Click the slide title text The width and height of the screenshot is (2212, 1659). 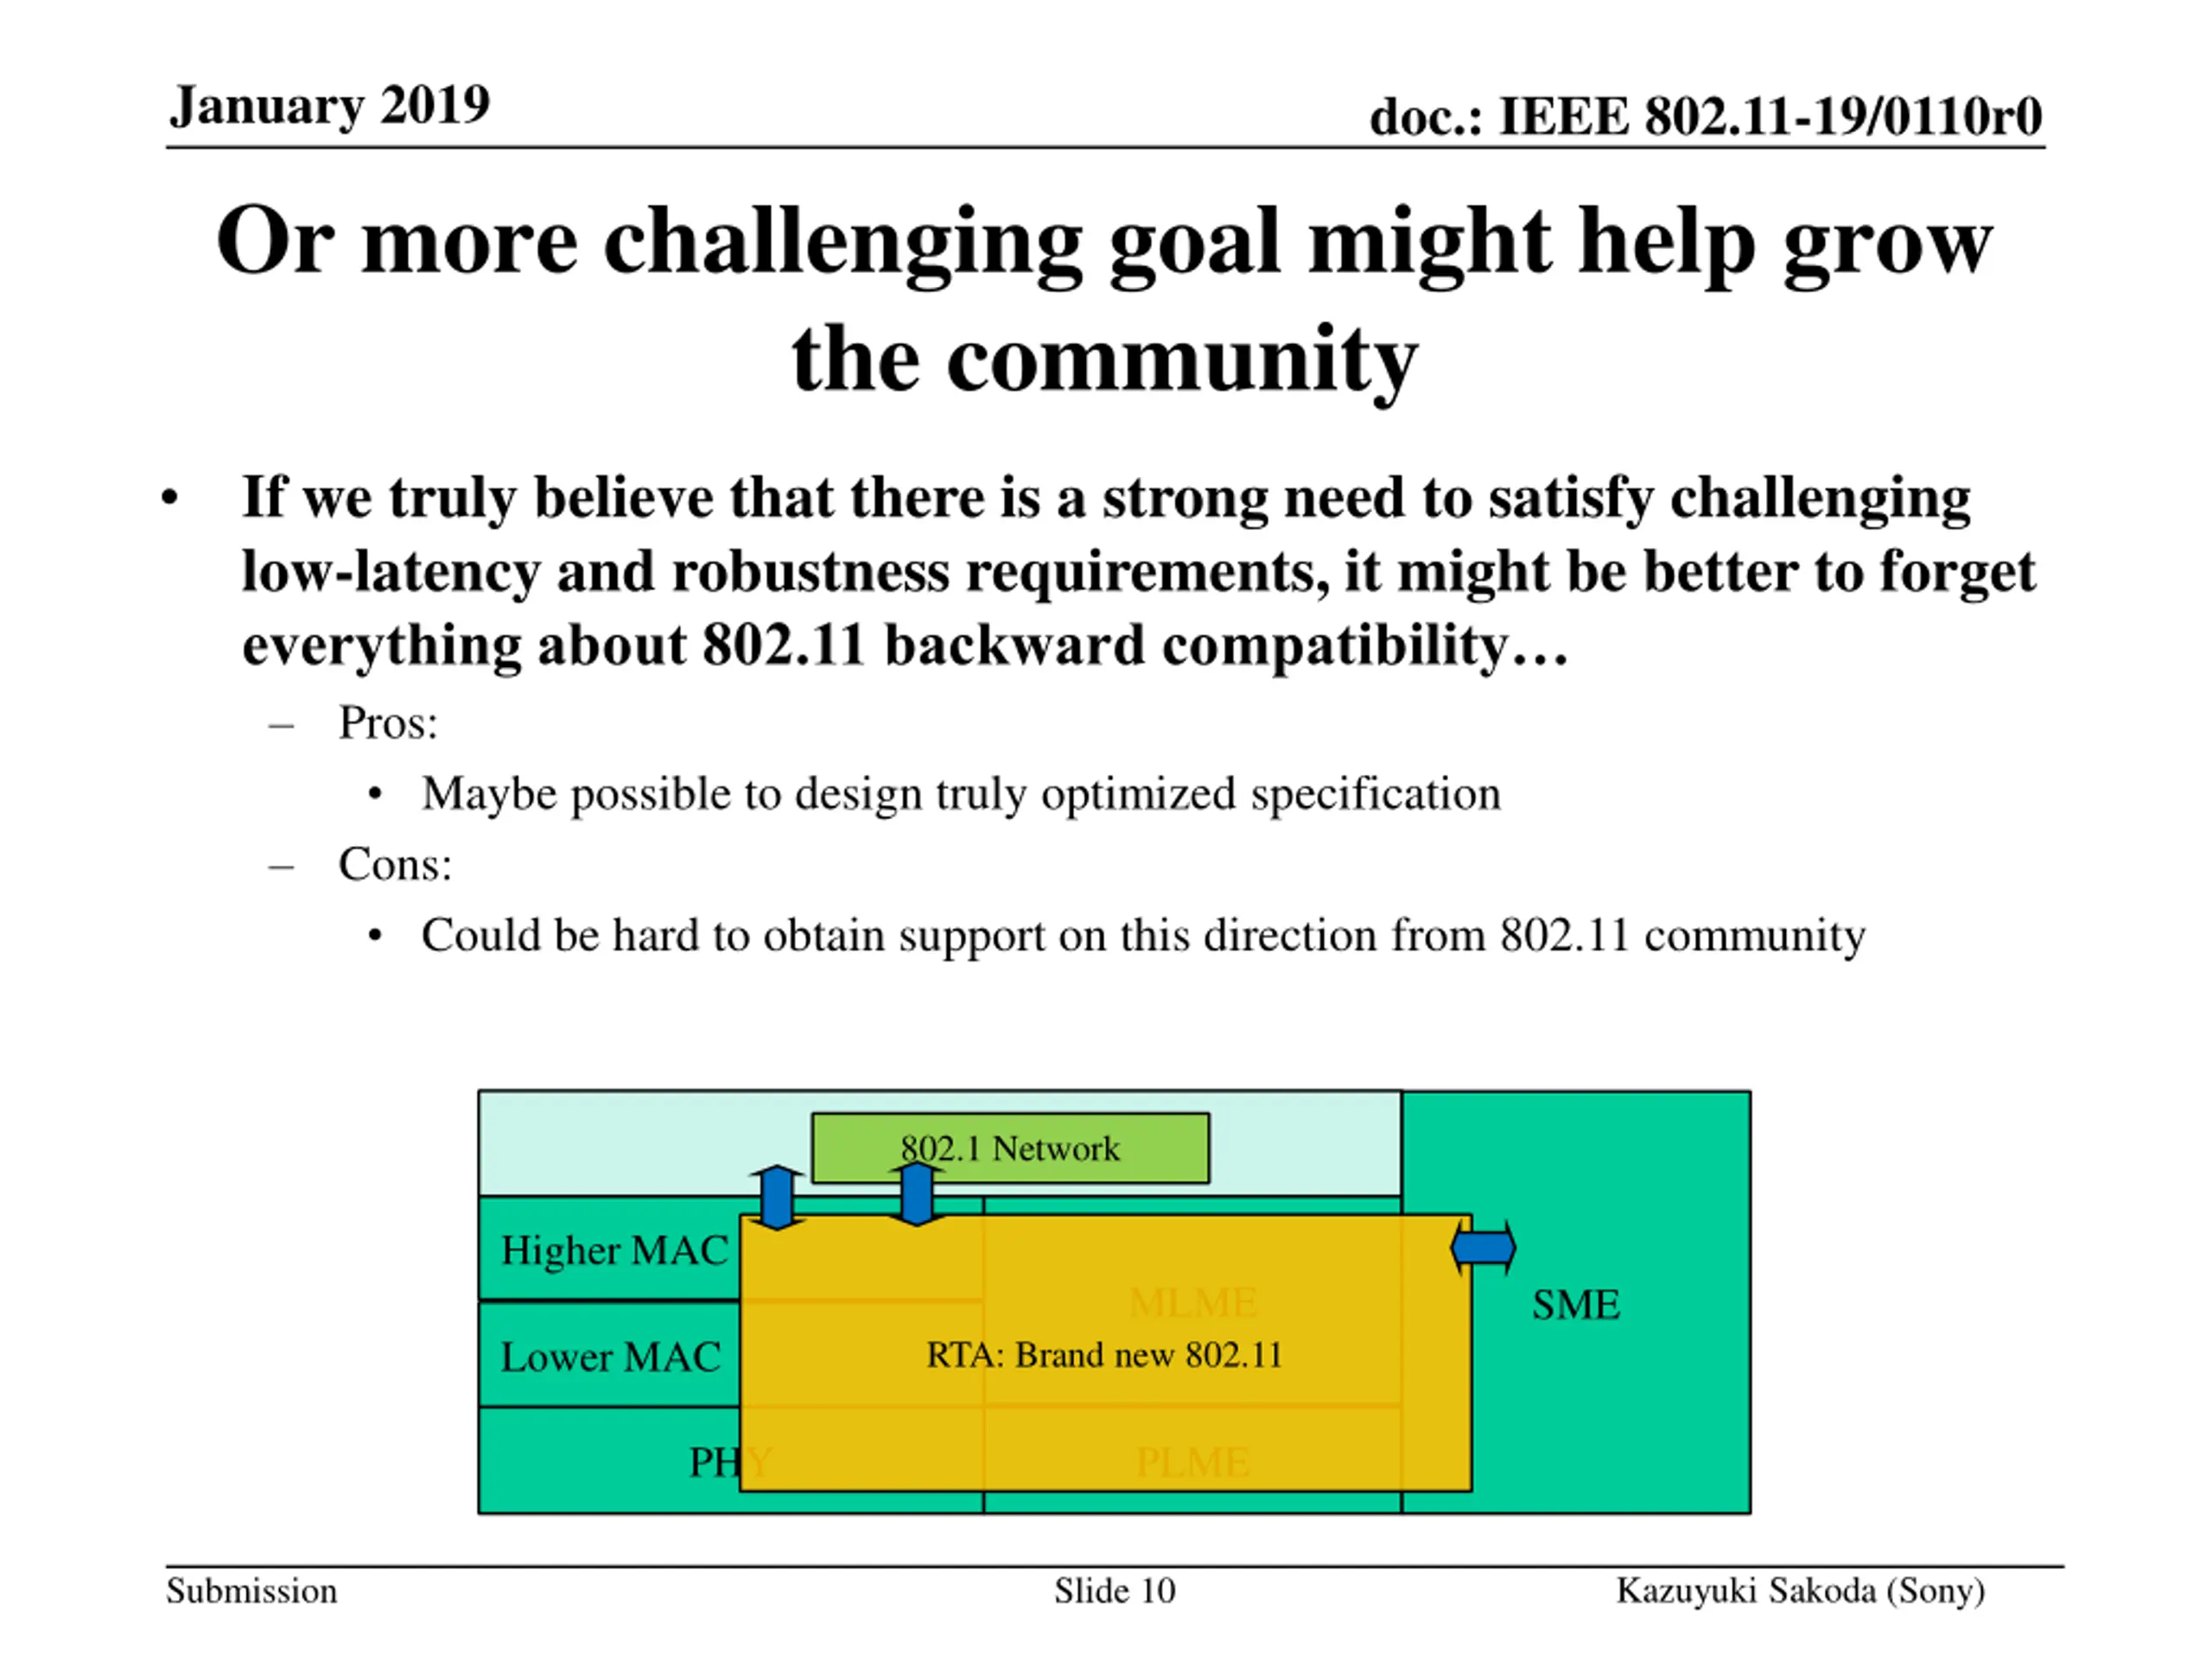pyautogui.click(x=1105, y=300)
